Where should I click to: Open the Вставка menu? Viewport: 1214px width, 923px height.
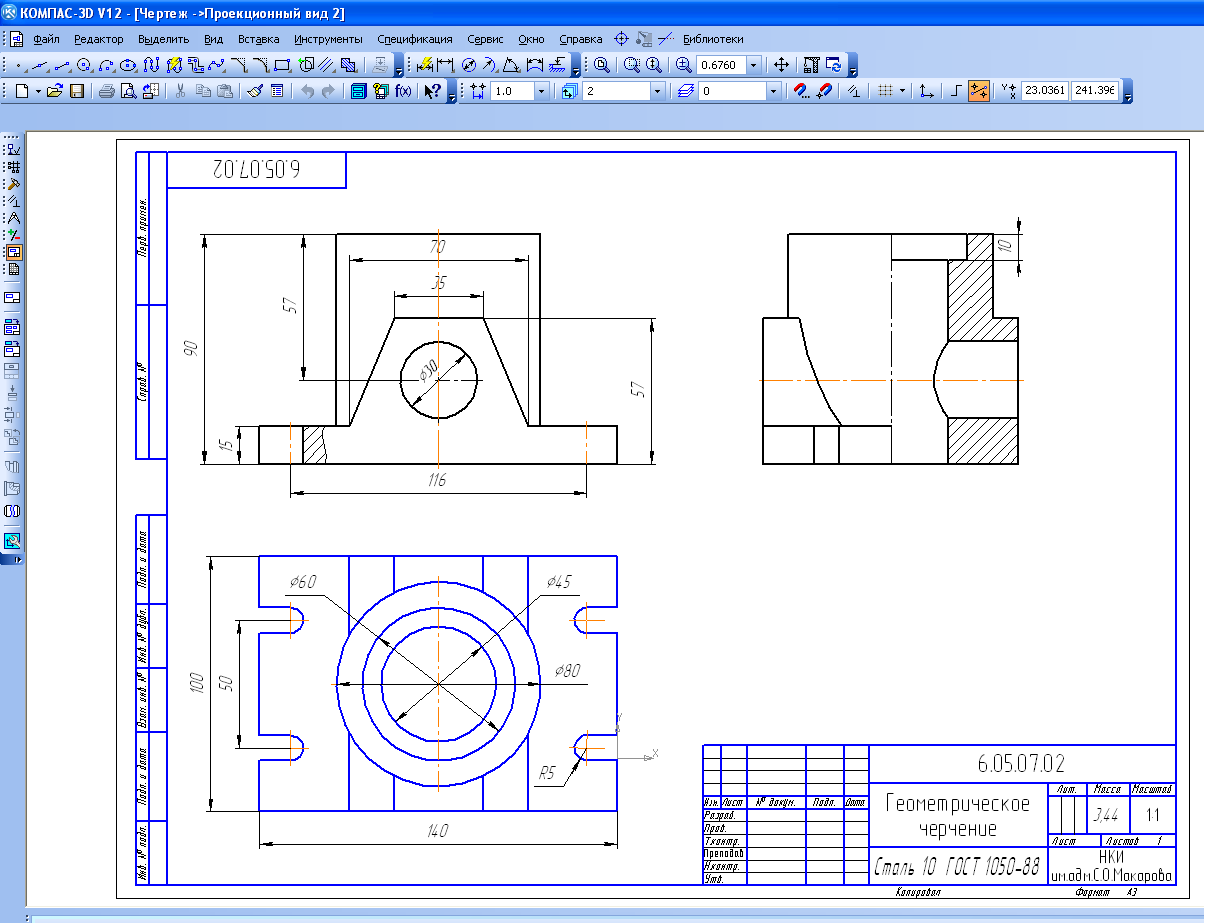pyautogui.click(x=259, y=39)
